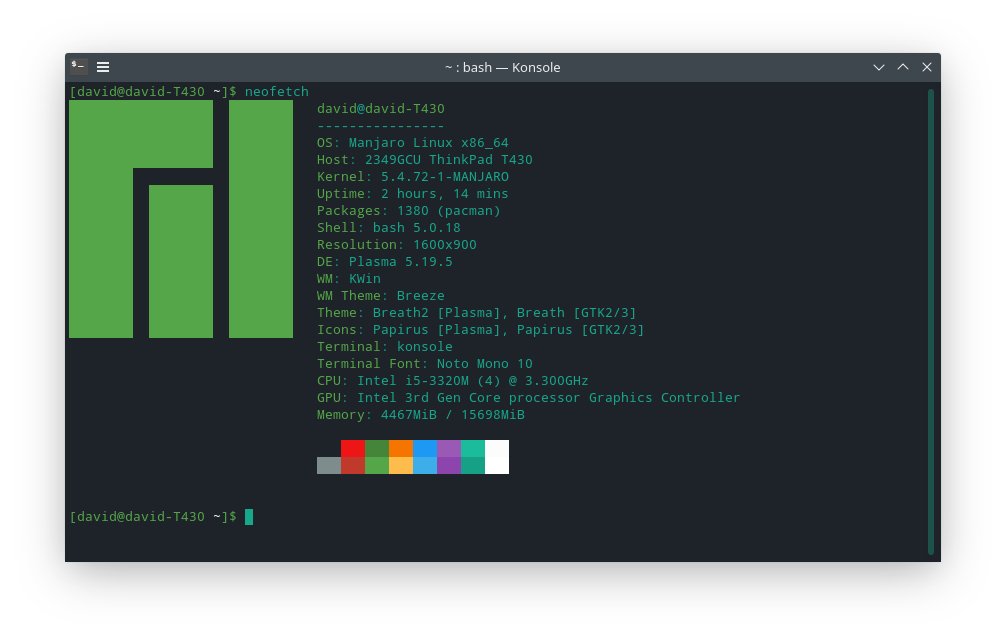Click the 'Icons: Papirus [Plasma]' line
This screenshot has width=1006, height=639.
tap(481, 329)
